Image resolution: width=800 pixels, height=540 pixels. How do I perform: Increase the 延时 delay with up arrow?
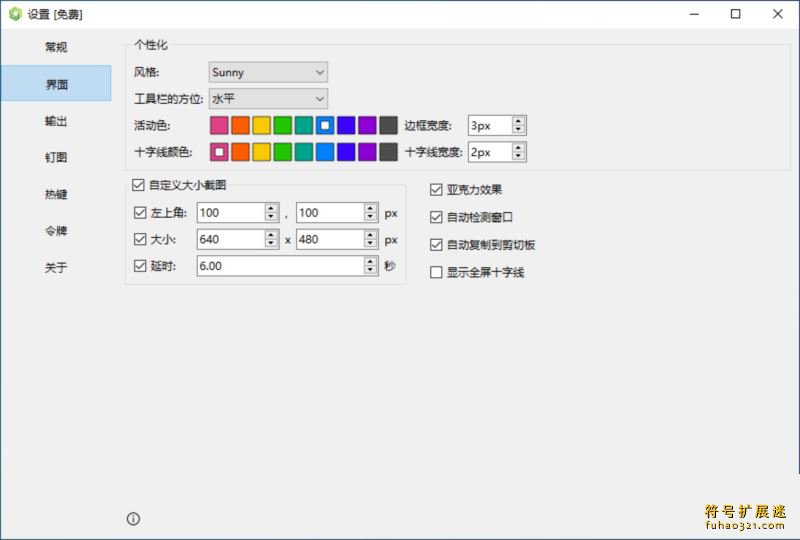369,261
